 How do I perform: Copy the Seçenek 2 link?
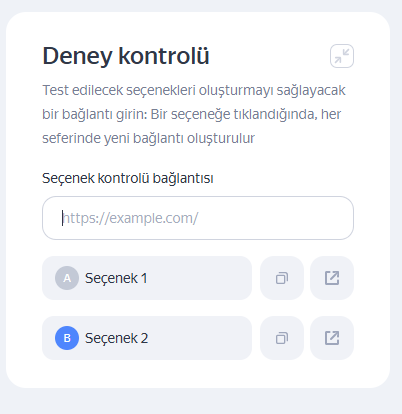[282, 338]
